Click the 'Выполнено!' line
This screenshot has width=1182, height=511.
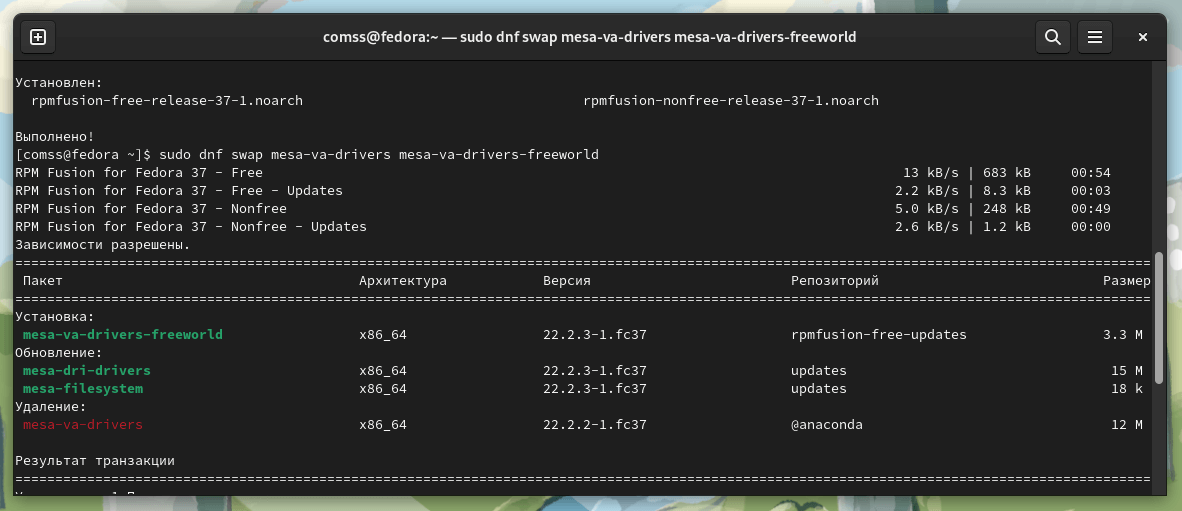pyautogui.click(x=55, y=136)
